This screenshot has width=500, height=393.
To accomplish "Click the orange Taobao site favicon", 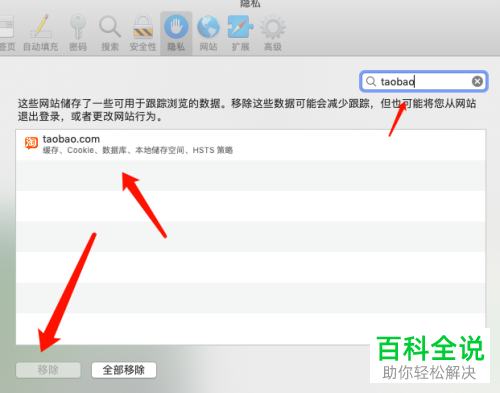I will coord(31,143).
